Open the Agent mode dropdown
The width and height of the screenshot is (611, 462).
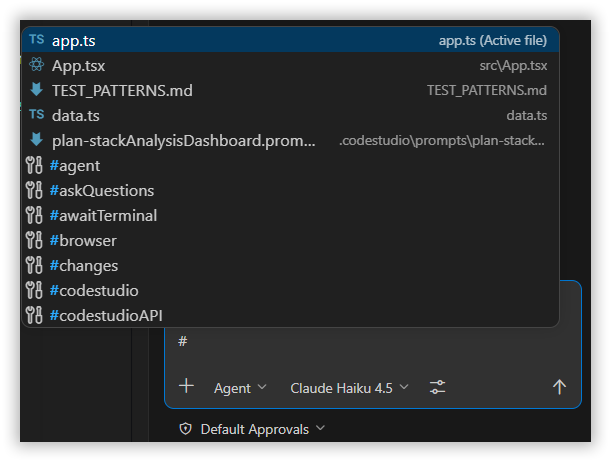(240, 388)
